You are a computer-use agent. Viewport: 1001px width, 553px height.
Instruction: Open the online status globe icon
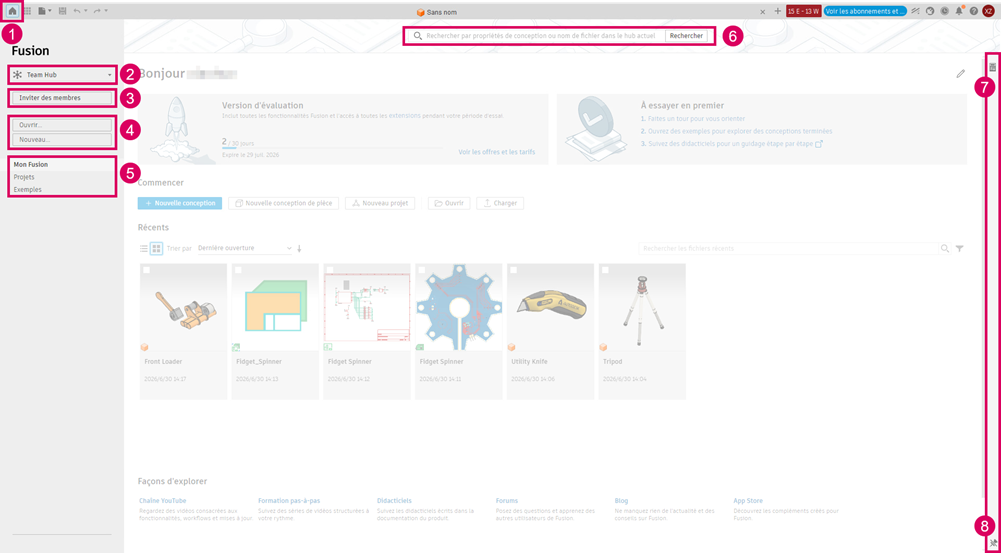(x=930, y=11)
